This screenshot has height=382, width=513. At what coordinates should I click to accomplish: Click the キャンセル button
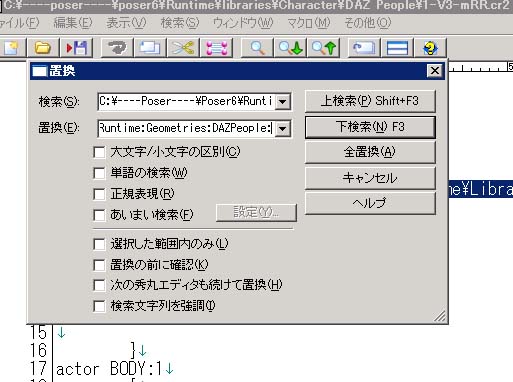pos(370,178)
